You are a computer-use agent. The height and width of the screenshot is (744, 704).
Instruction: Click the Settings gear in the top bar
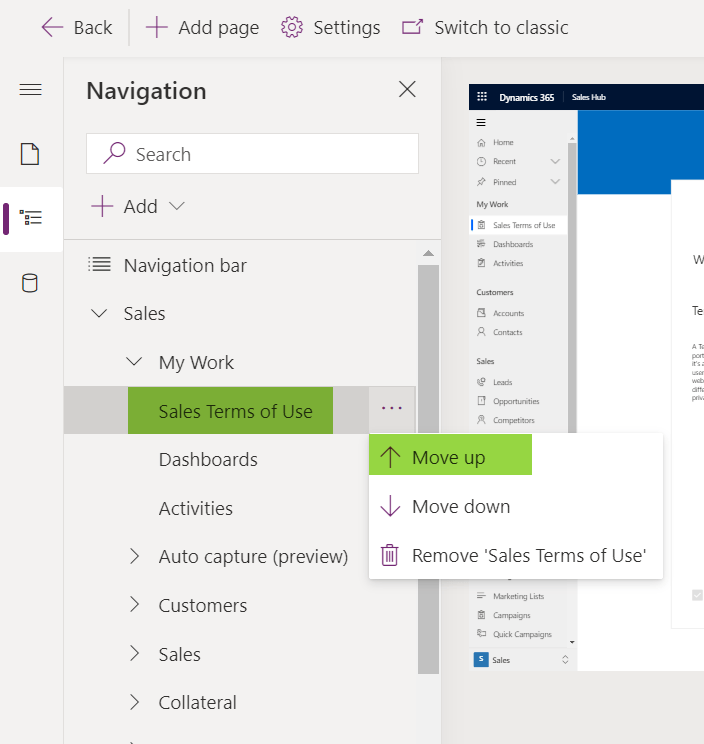[331, 27]
